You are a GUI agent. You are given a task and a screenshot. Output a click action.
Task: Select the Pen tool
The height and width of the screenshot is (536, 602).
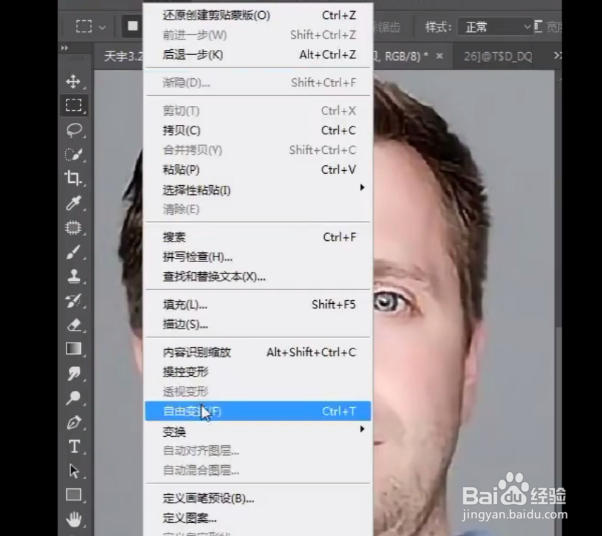73,422
